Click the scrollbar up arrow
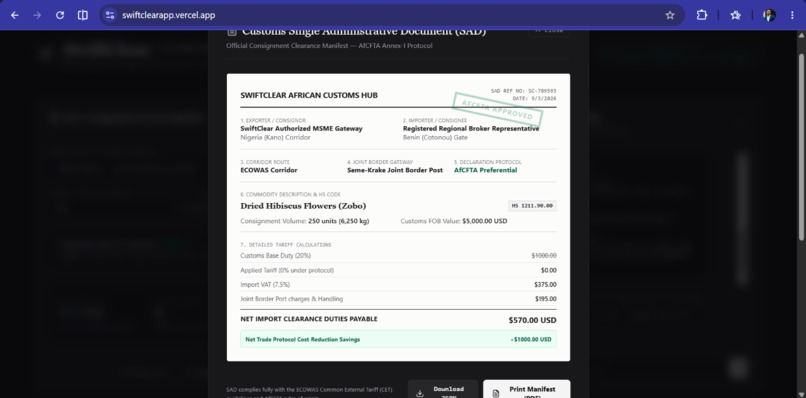The height and width of the screenshot is (398, 806). click(x=801, y=35)
